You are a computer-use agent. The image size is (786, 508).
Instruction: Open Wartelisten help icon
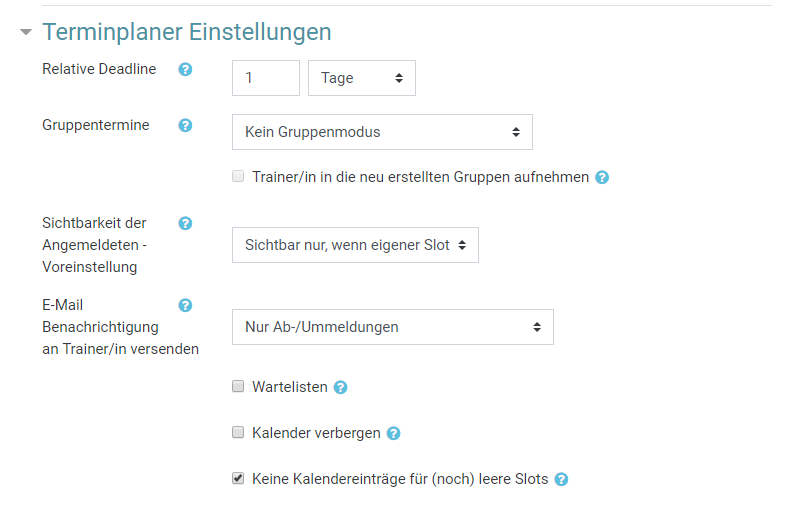pos(340,387)
